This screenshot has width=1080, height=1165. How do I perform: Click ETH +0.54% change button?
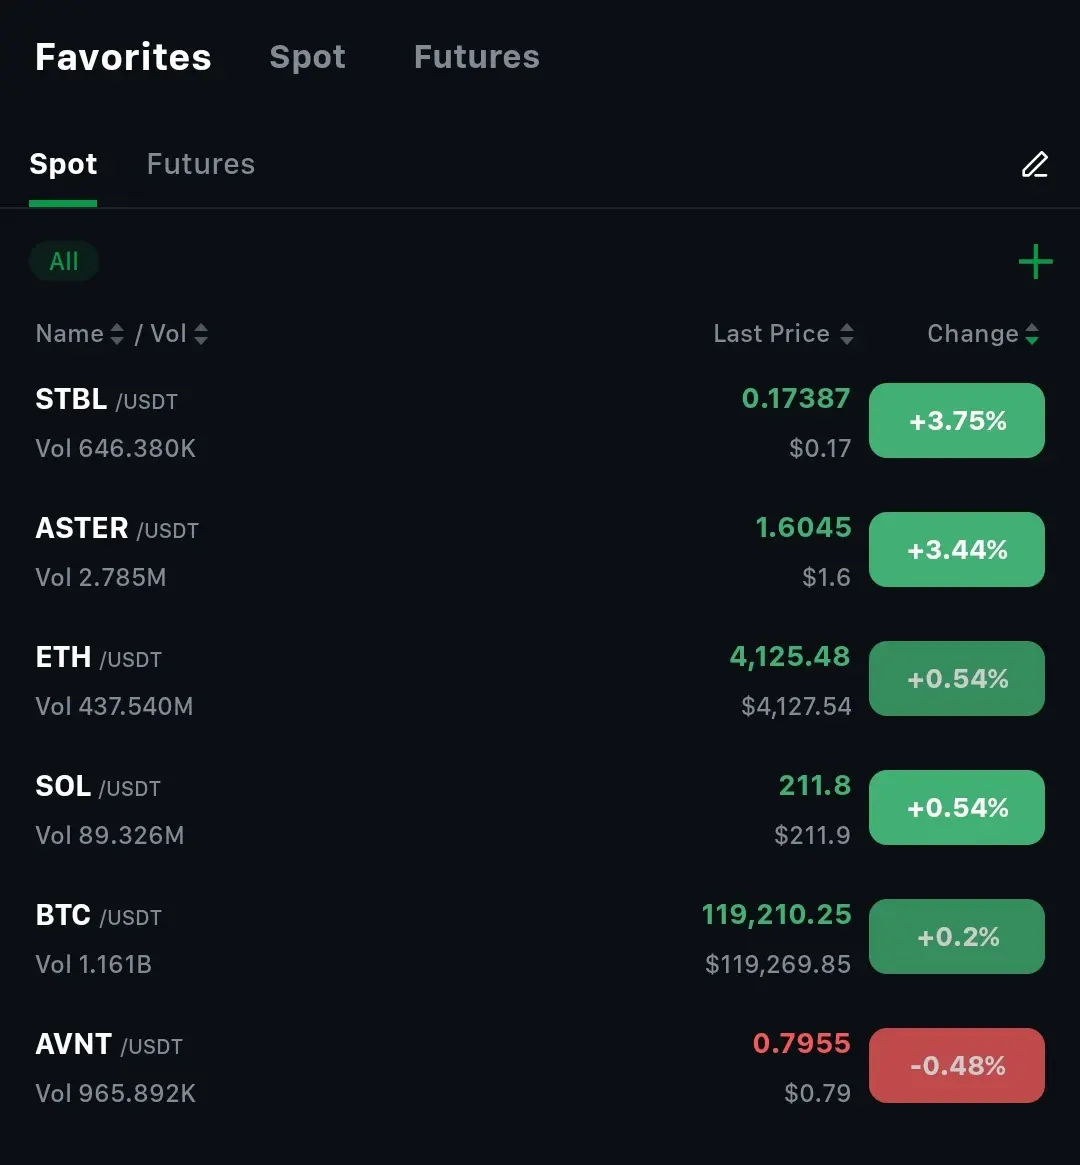point(956,679)
